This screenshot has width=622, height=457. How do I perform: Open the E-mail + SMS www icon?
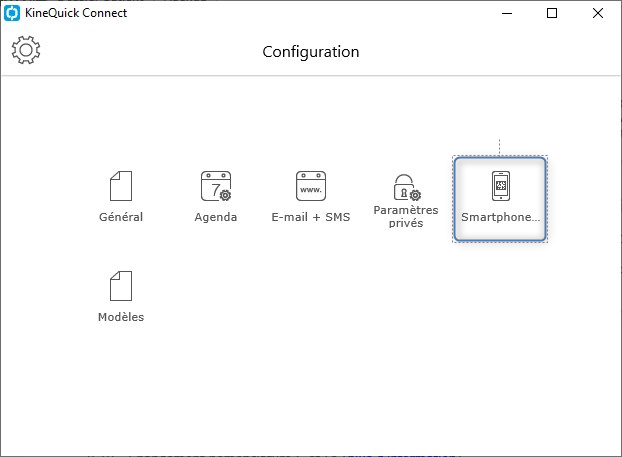click(311, 186)
